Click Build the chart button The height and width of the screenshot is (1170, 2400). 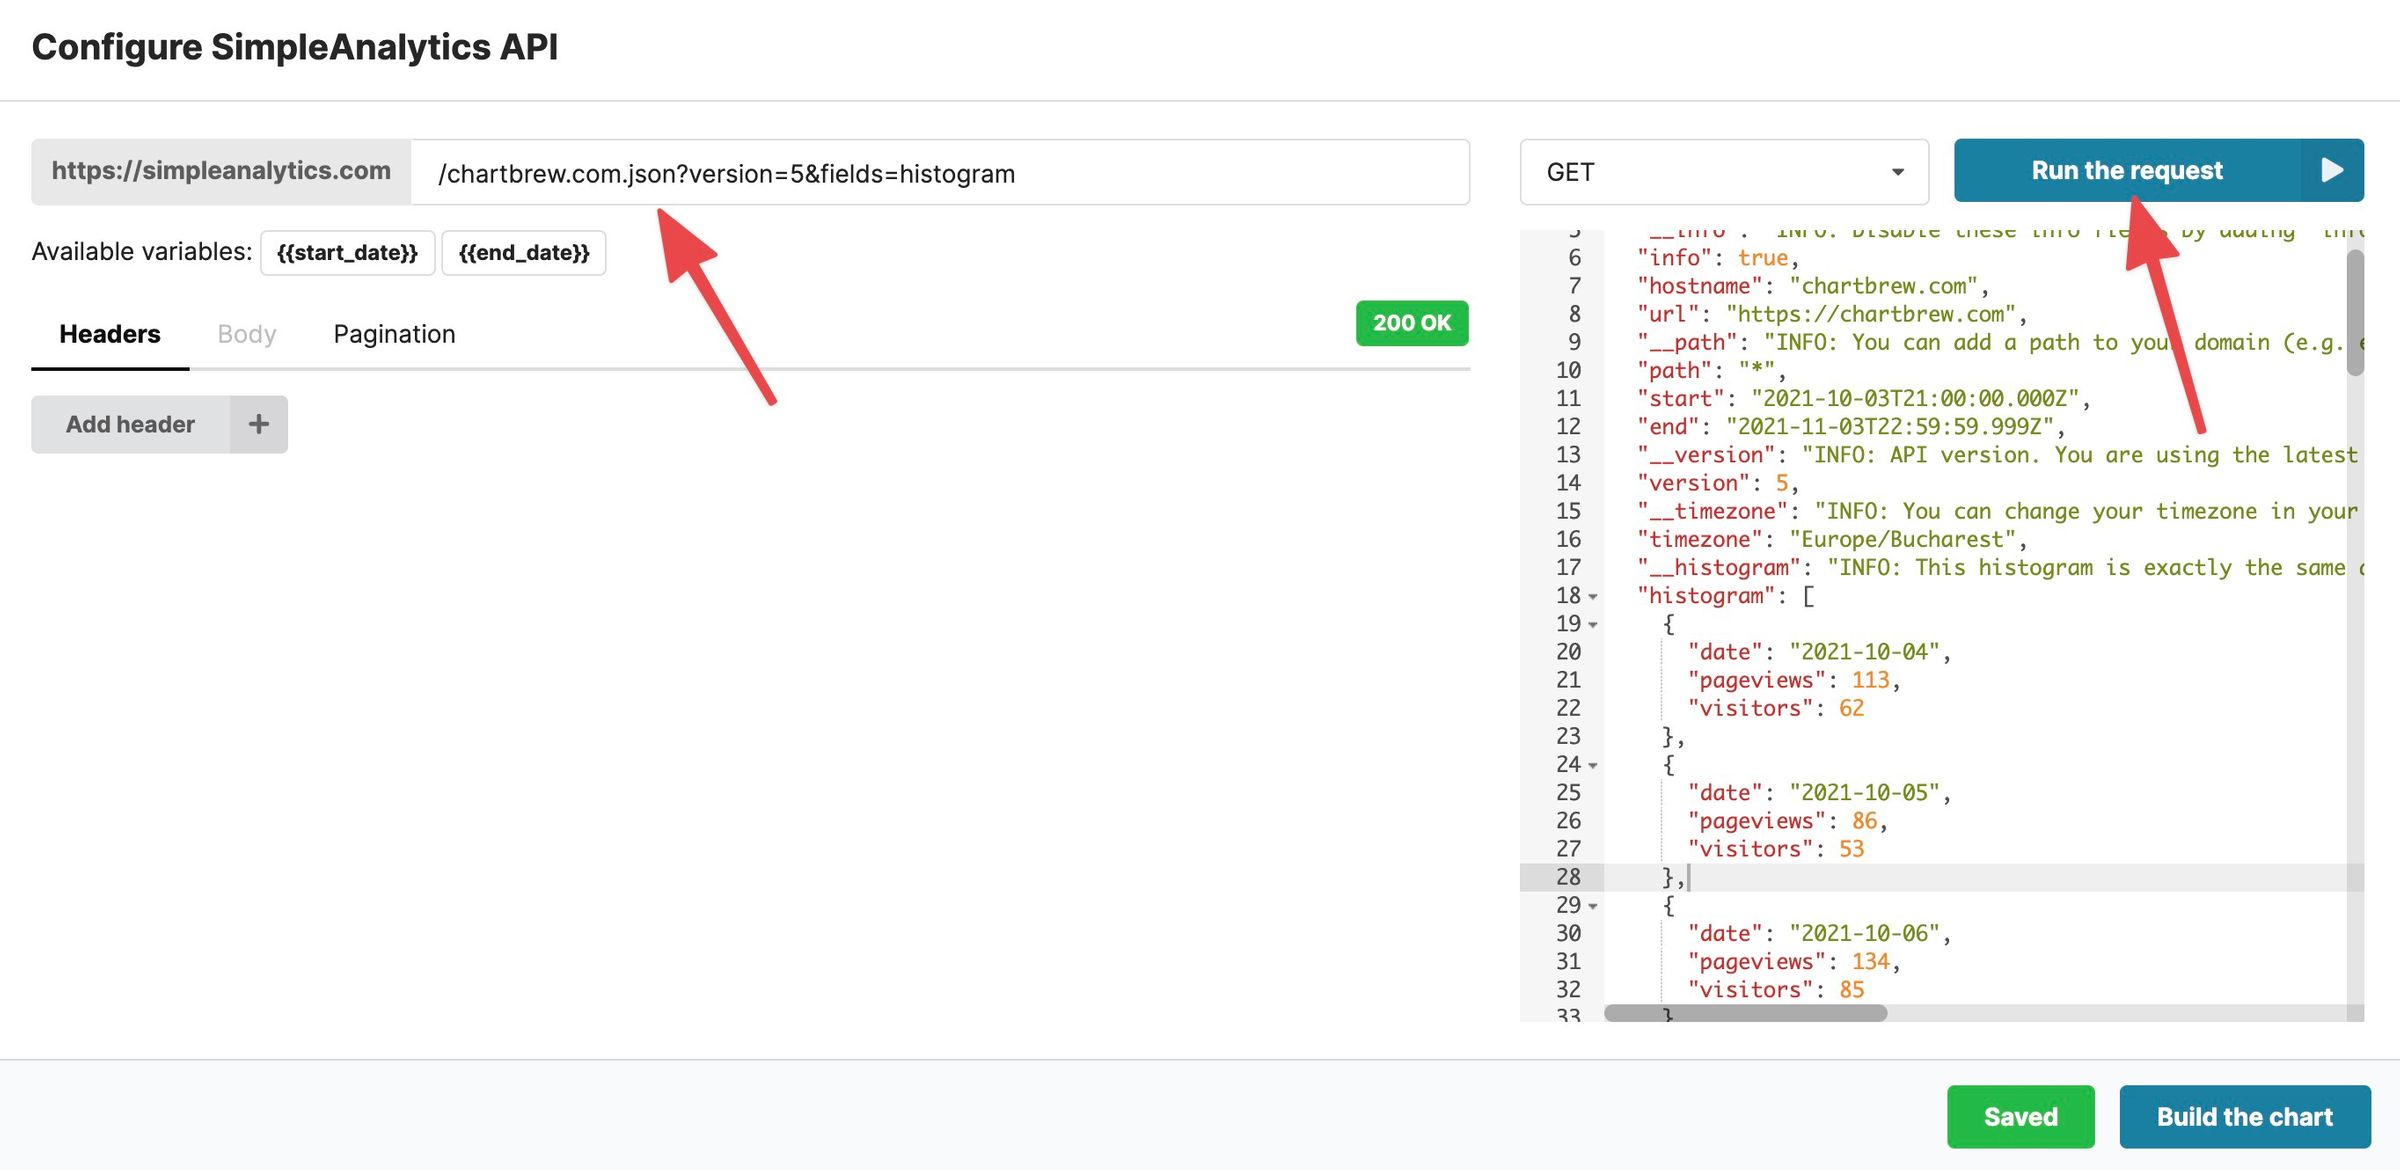[x=2244, y=1117]
